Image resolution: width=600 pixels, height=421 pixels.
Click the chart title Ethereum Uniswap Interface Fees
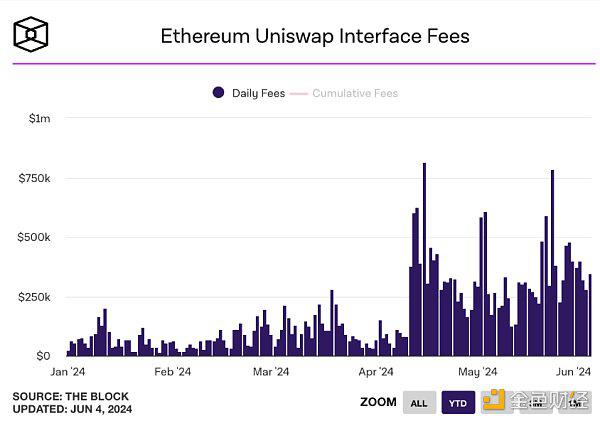click(x=315, y=36)
